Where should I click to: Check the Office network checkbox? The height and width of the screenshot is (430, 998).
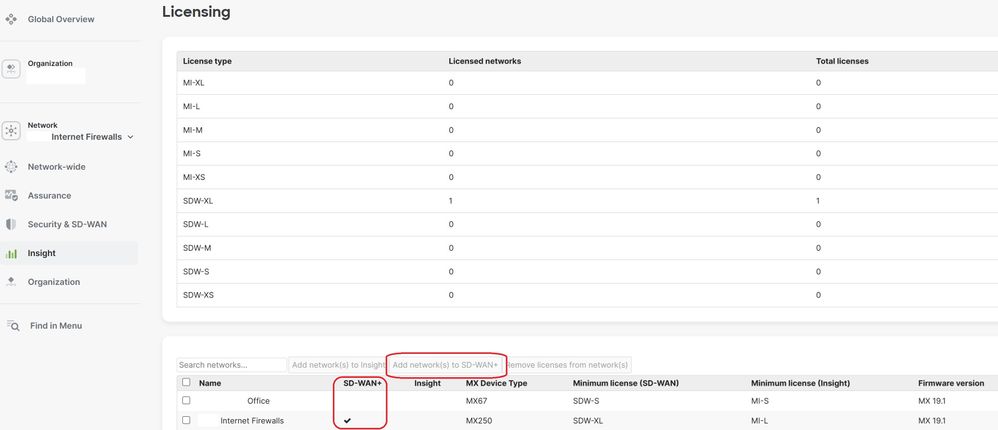pyautogui.click(x=186, y=401)
